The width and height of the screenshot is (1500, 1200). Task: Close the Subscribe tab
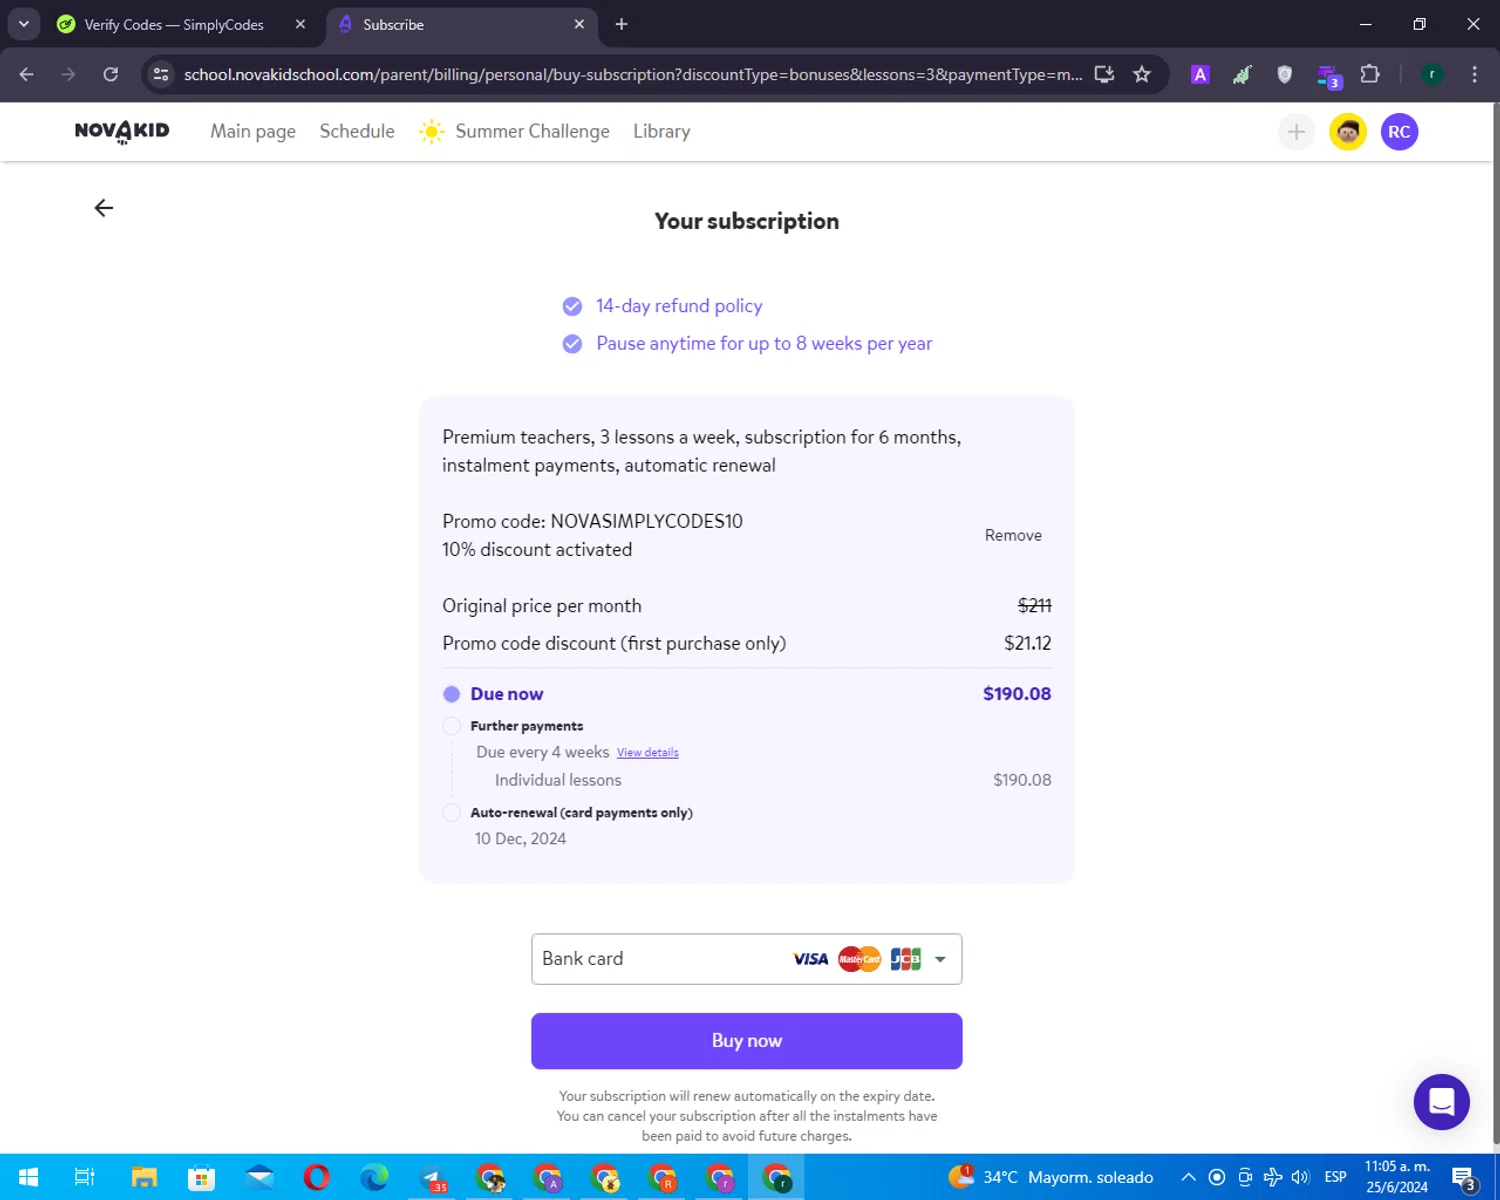[x=579, y=24]
